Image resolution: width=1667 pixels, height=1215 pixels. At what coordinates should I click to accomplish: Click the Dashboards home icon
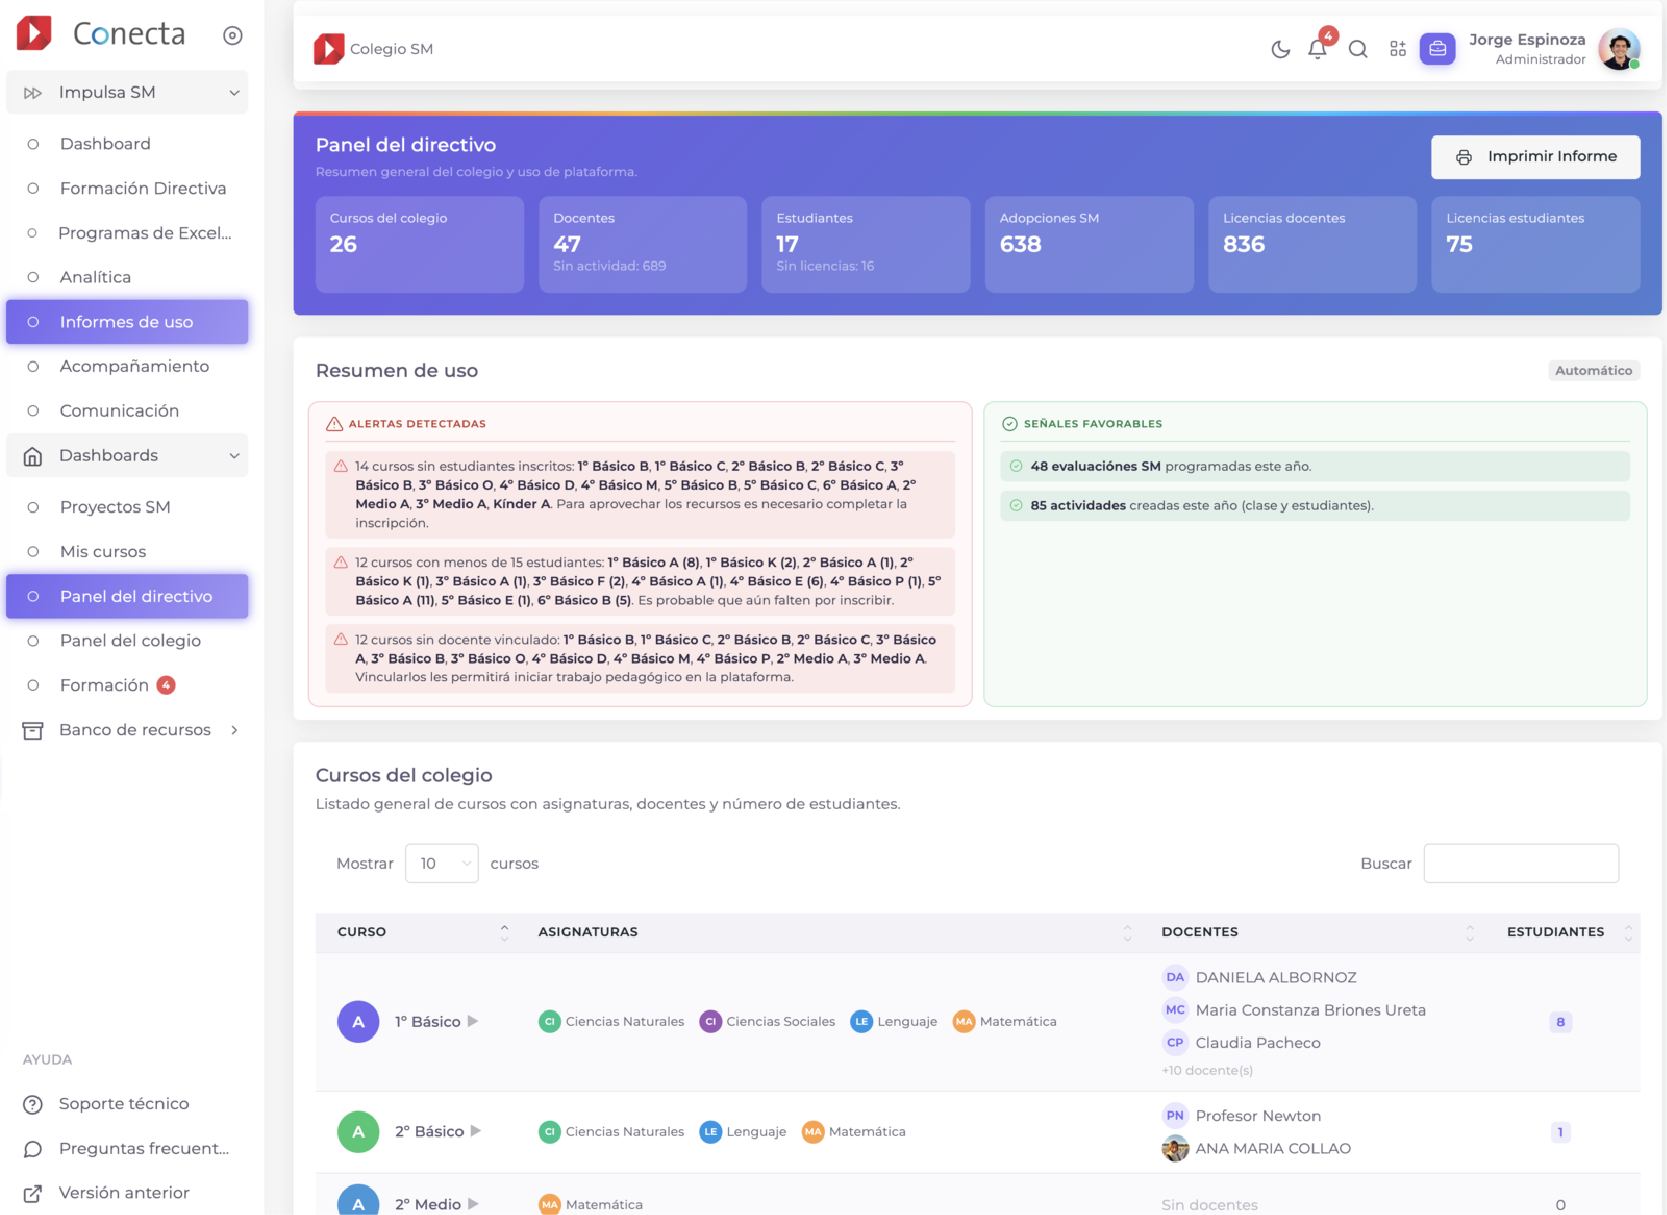point(33,456)
